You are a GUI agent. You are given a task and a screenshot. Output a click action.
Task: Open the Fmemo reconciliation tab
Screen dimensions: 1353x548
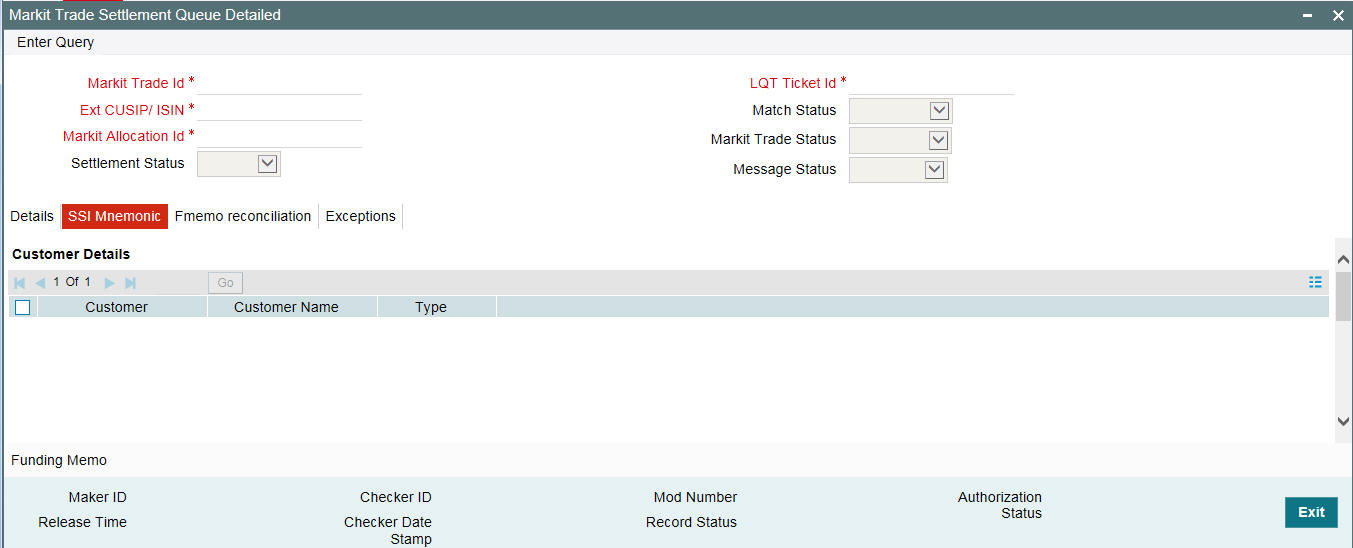[243, 216]
